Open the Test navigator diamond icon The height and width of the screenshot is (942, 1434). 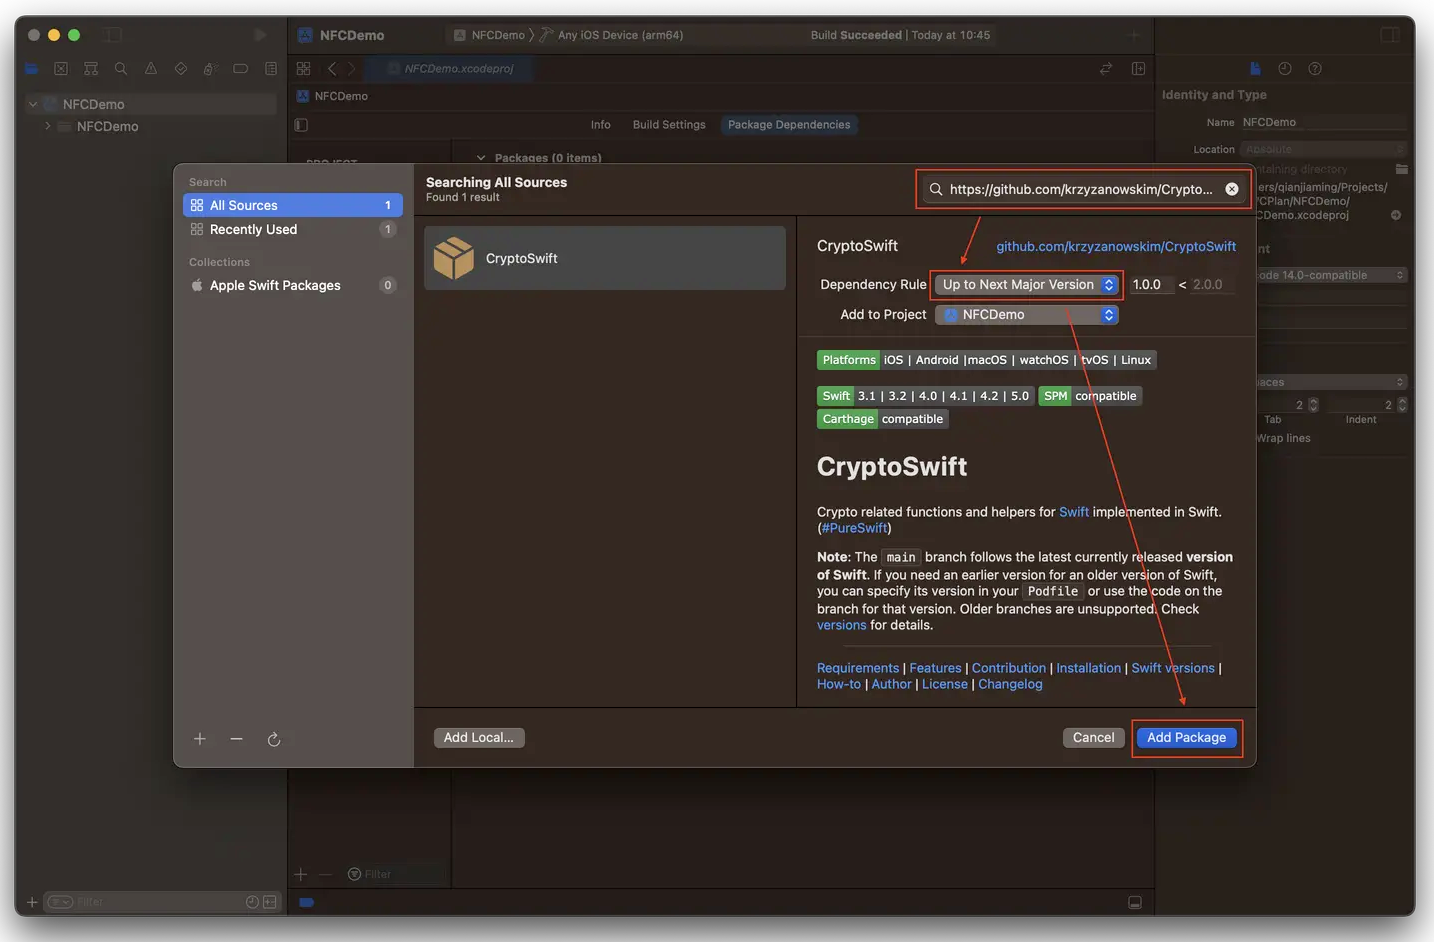(181, 69)
